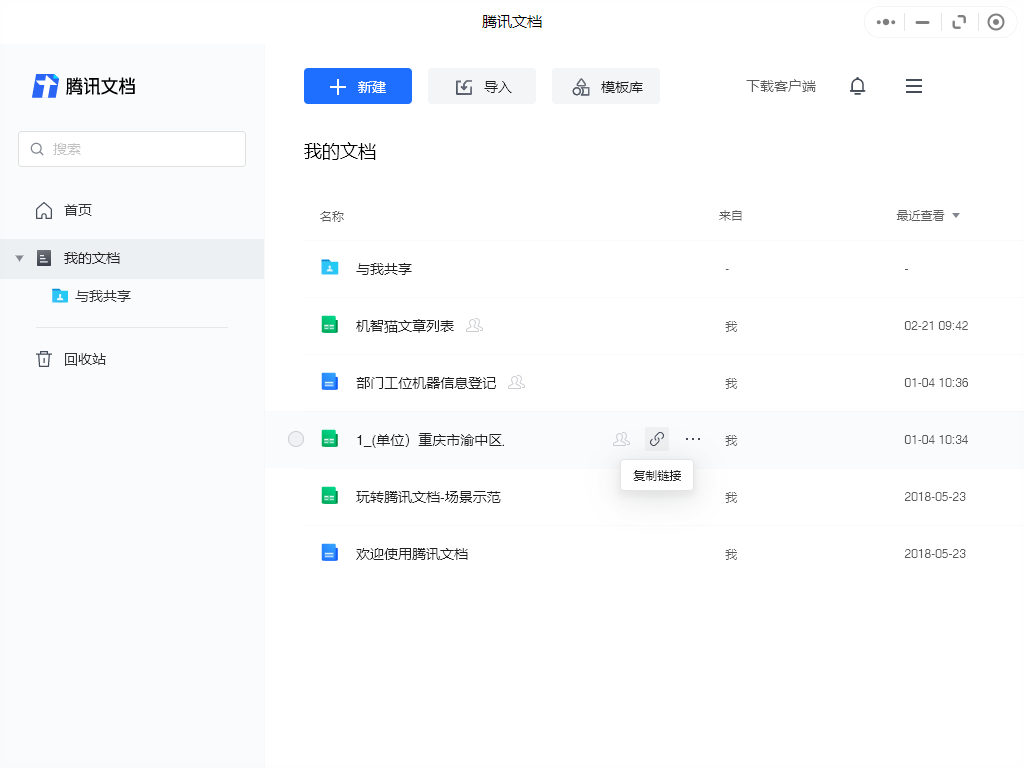1024x768 pixels.
Task: Open the notifications bell
Action: (x=857, y=86)
